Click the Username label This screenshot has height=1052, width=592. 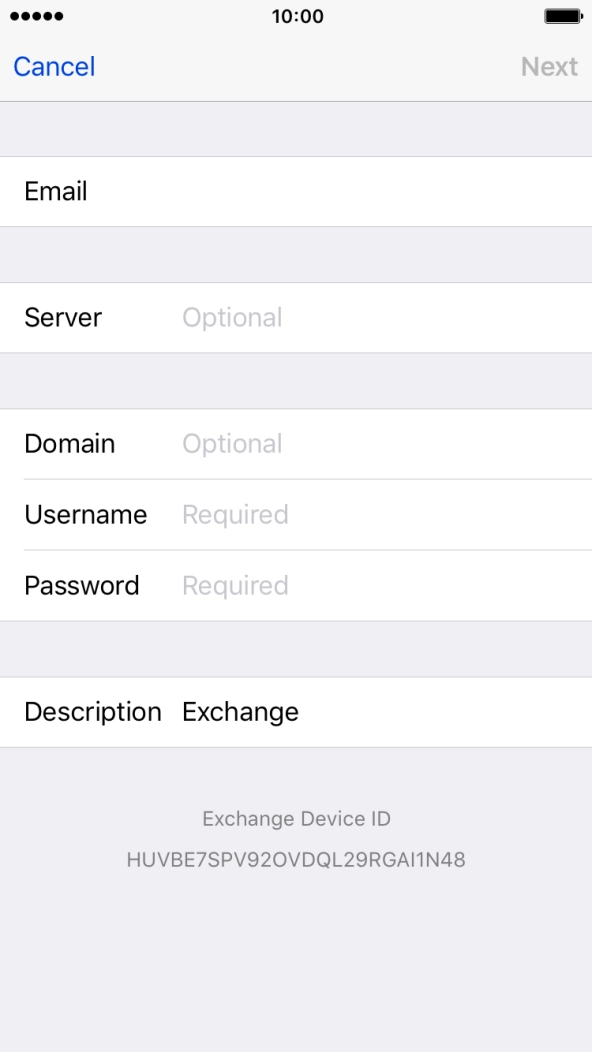86,514
